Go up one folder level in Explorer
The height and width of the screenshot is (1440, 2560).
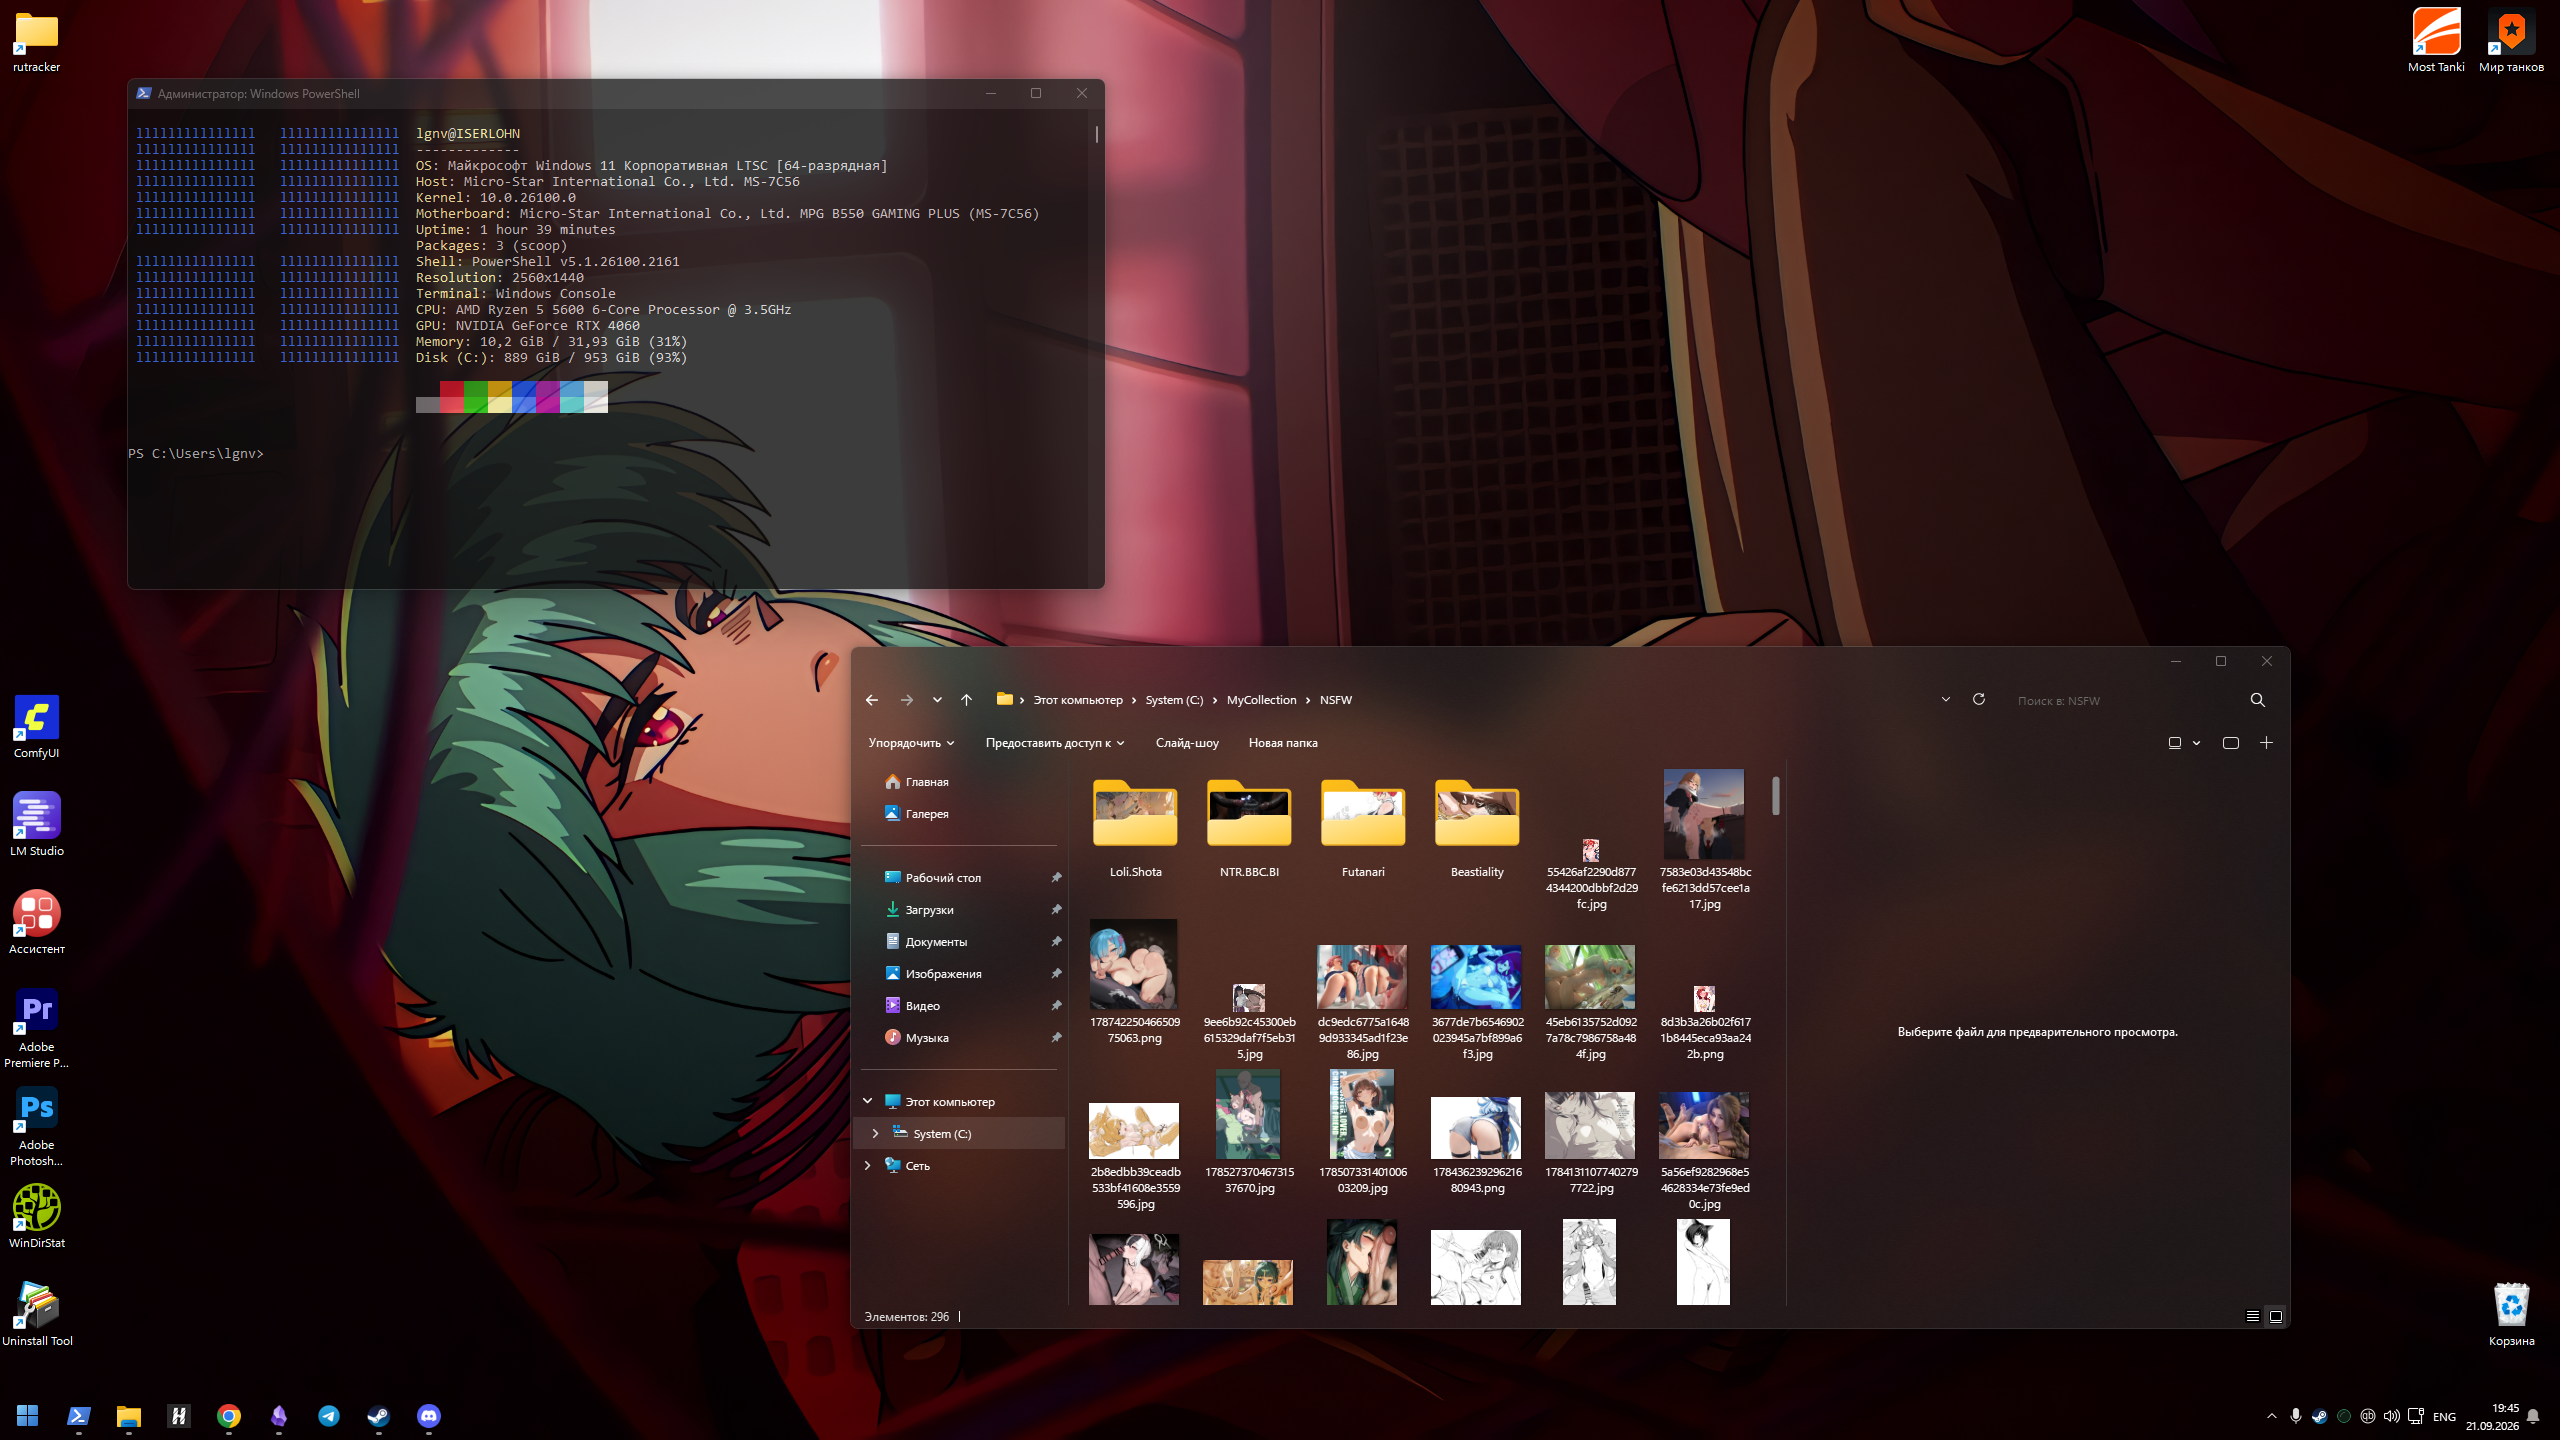coord(966,700)
